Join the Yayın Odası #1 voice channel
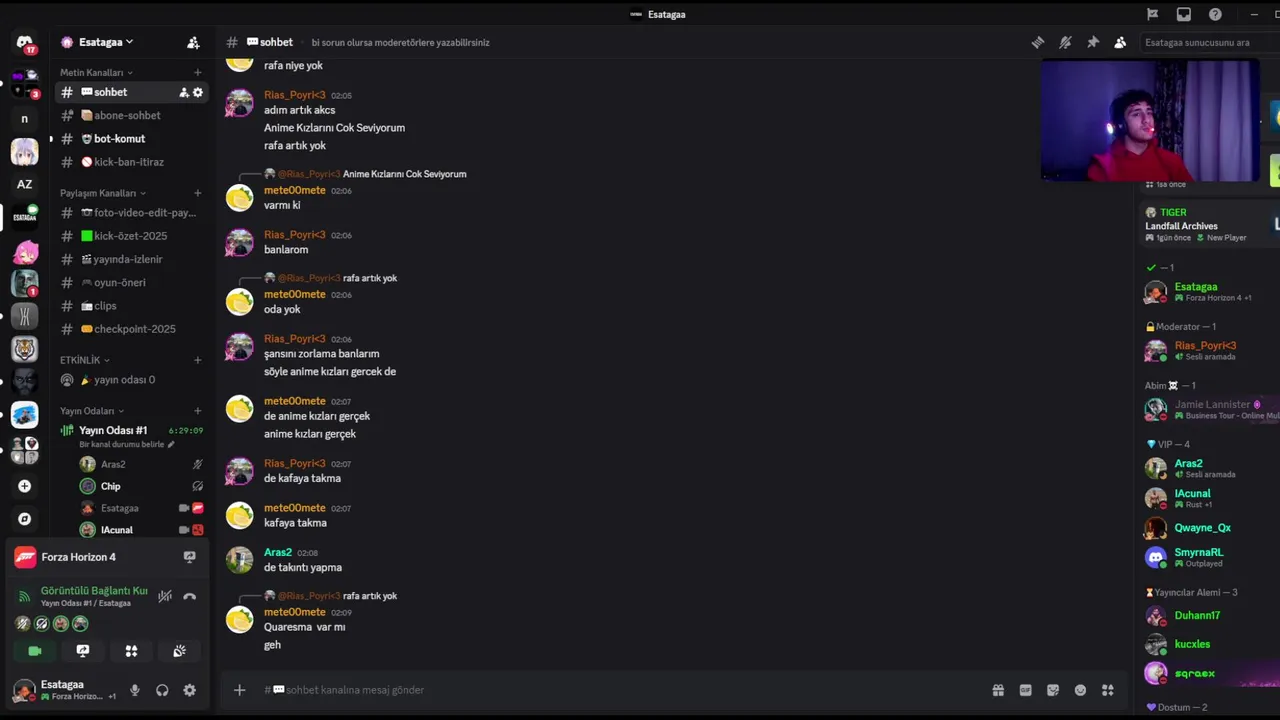 tap(113, 430)
